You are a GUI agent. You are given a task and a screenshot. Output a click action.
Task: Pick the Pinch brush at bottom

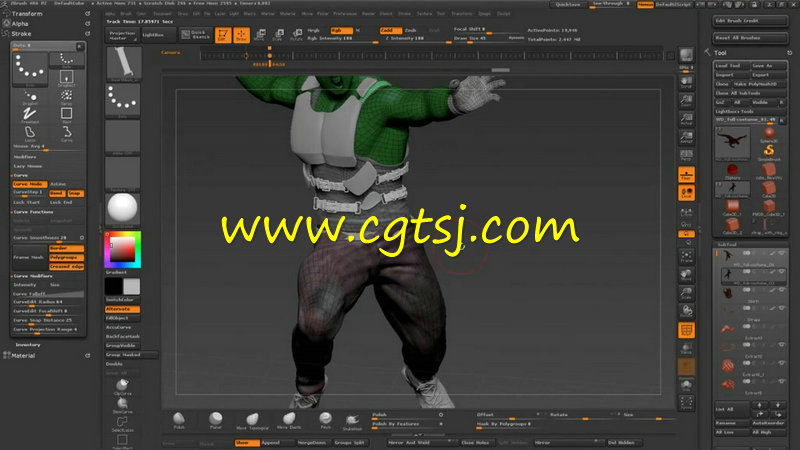(326, 420)
